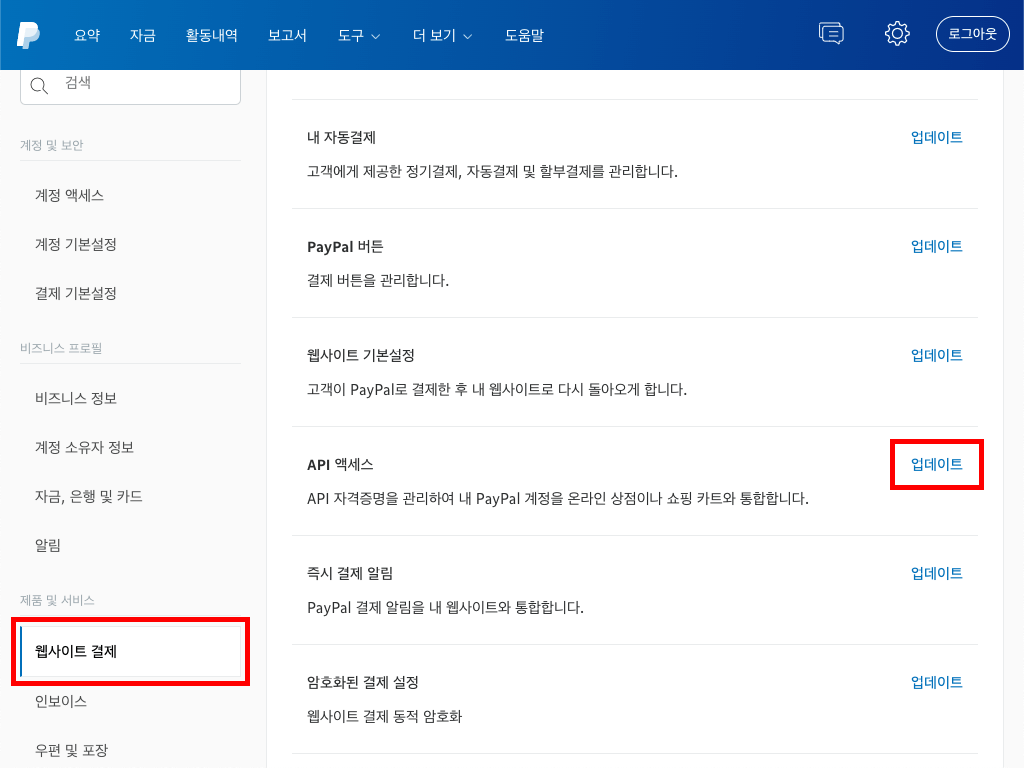
Task: Click the PayPal 버튼 heading
Action: pos(345,247)
